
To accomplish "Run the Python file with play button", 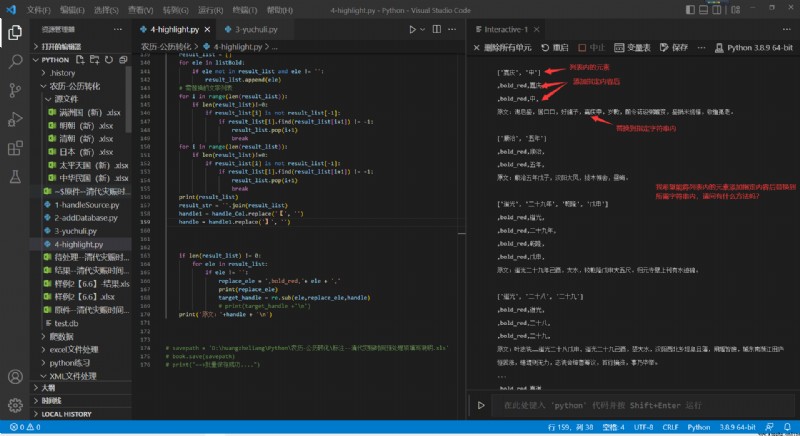I will click(412, 30).
